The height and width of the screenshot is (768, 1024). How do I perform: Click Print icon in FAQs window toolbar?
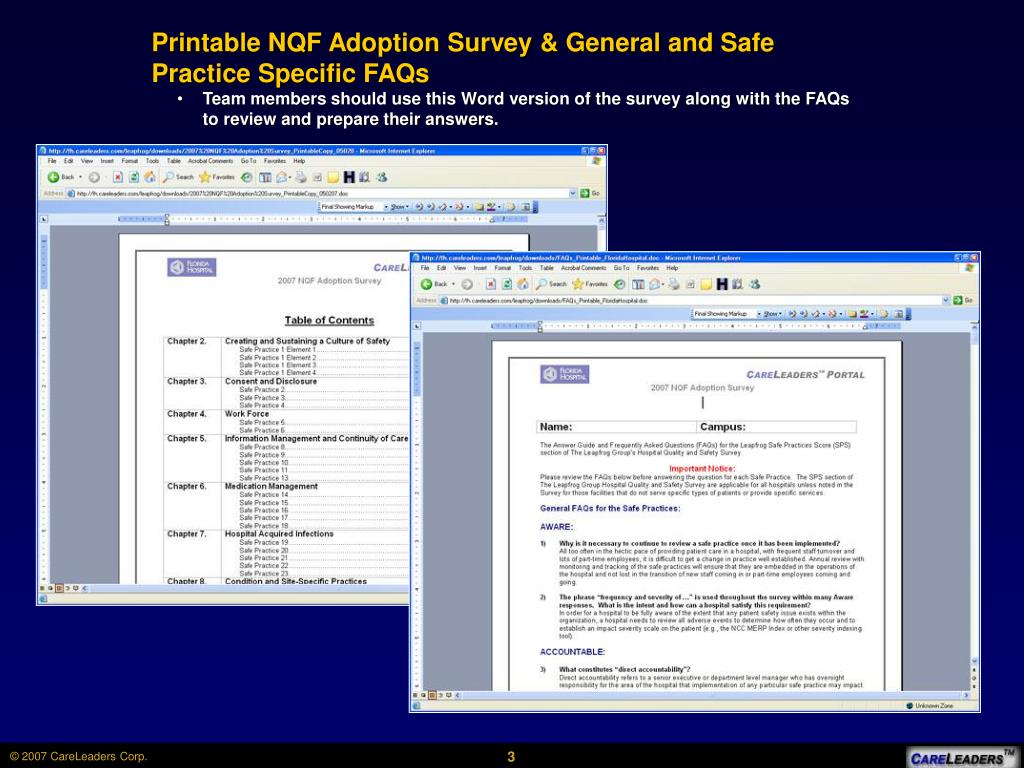pyautogui.click(x=673, y=284)
